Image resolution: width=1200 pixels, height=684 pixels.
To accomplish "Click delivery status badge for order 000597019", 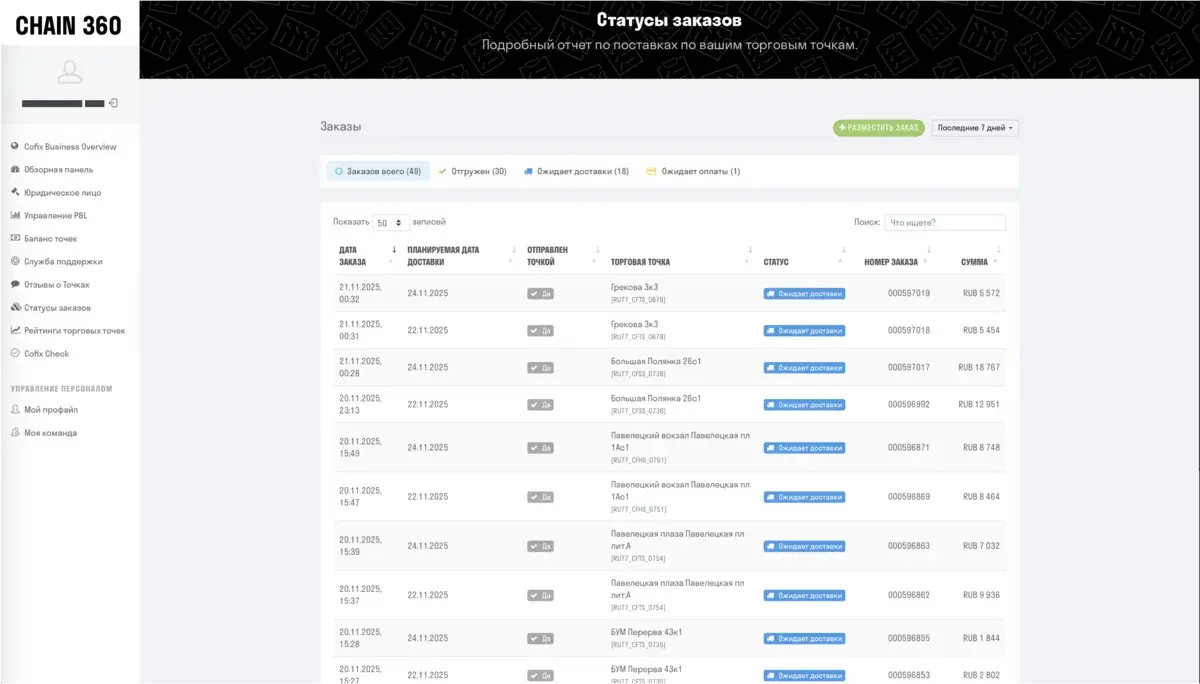I will [804, 294].
